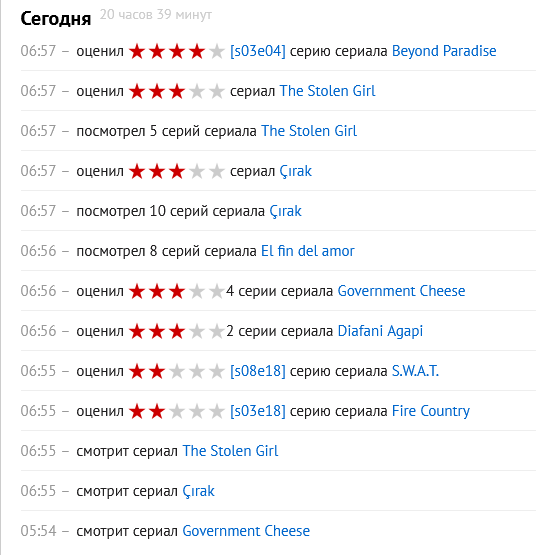The image size is (536, 555).
Task: Open the El fin del amor link
Action: [x=308, y=251]
